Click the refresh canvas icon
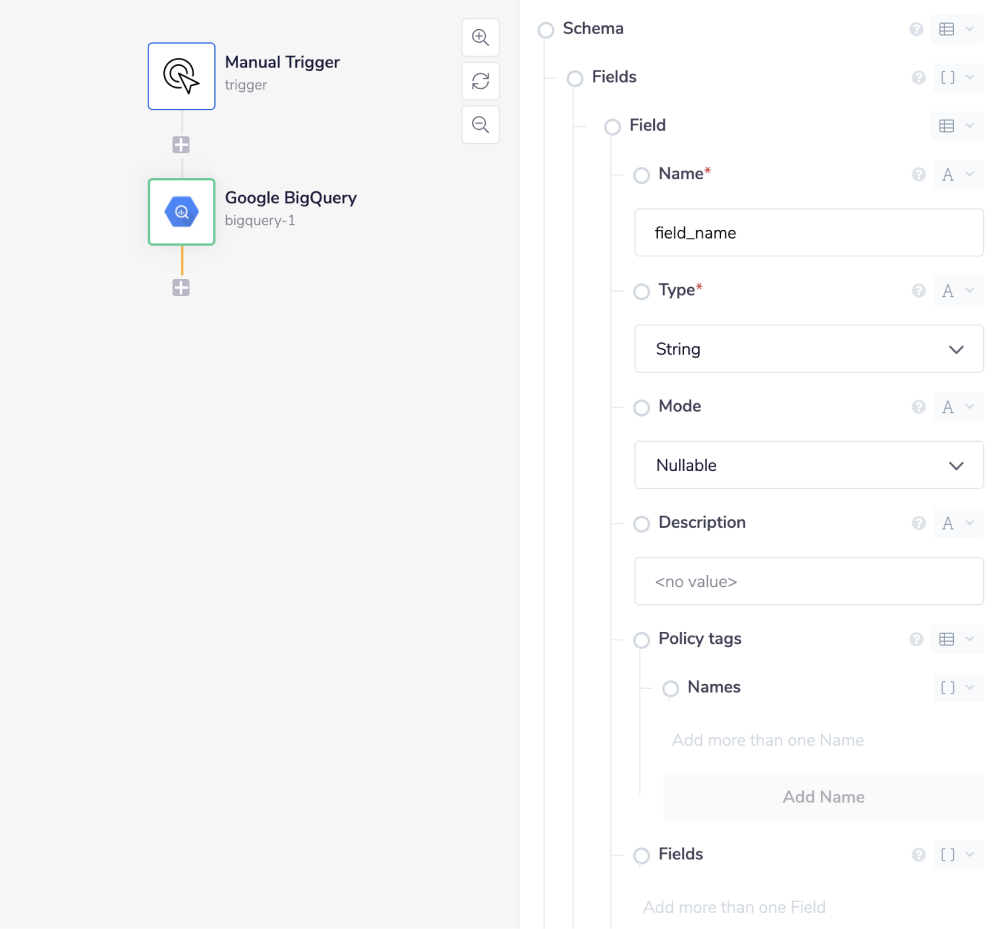The width and height of the screenshot is (1000, 929). 480,81
